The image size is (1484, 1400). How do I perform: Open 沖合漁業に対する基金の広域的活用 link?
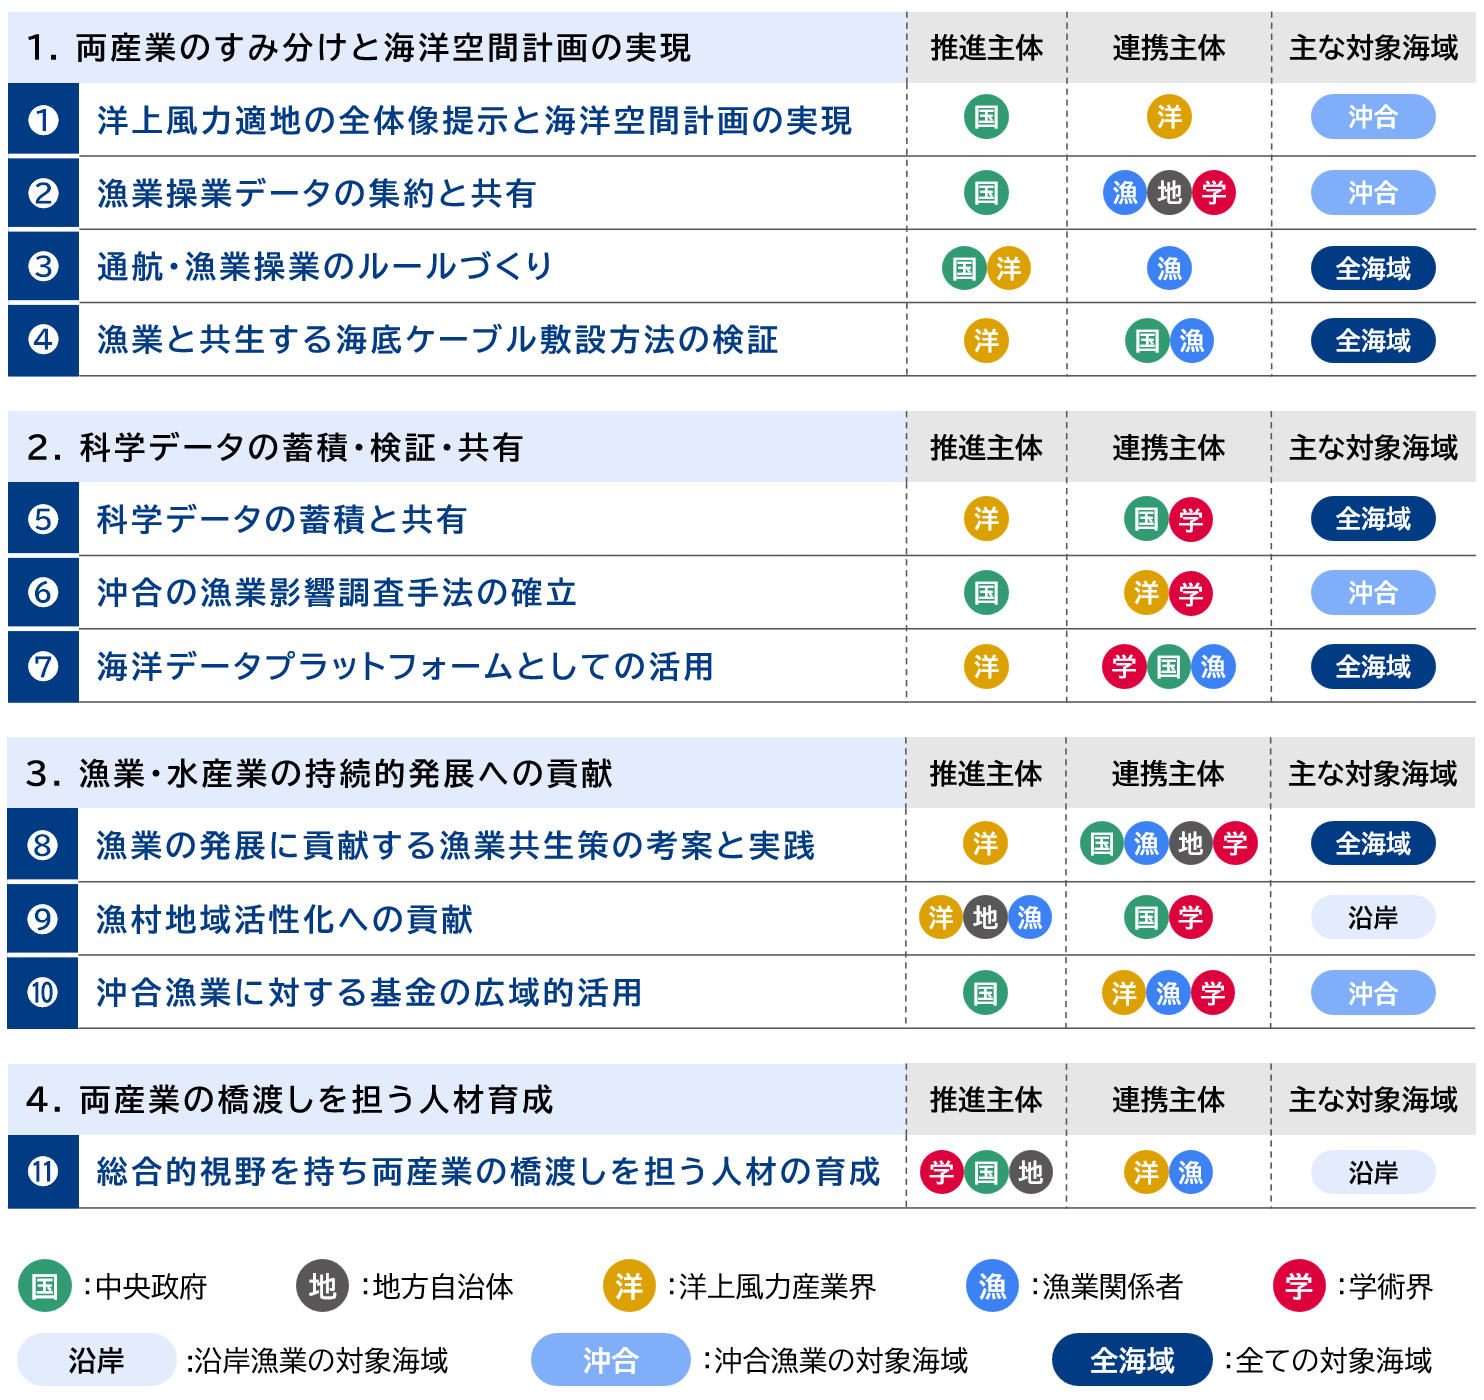tap(369, 993)
